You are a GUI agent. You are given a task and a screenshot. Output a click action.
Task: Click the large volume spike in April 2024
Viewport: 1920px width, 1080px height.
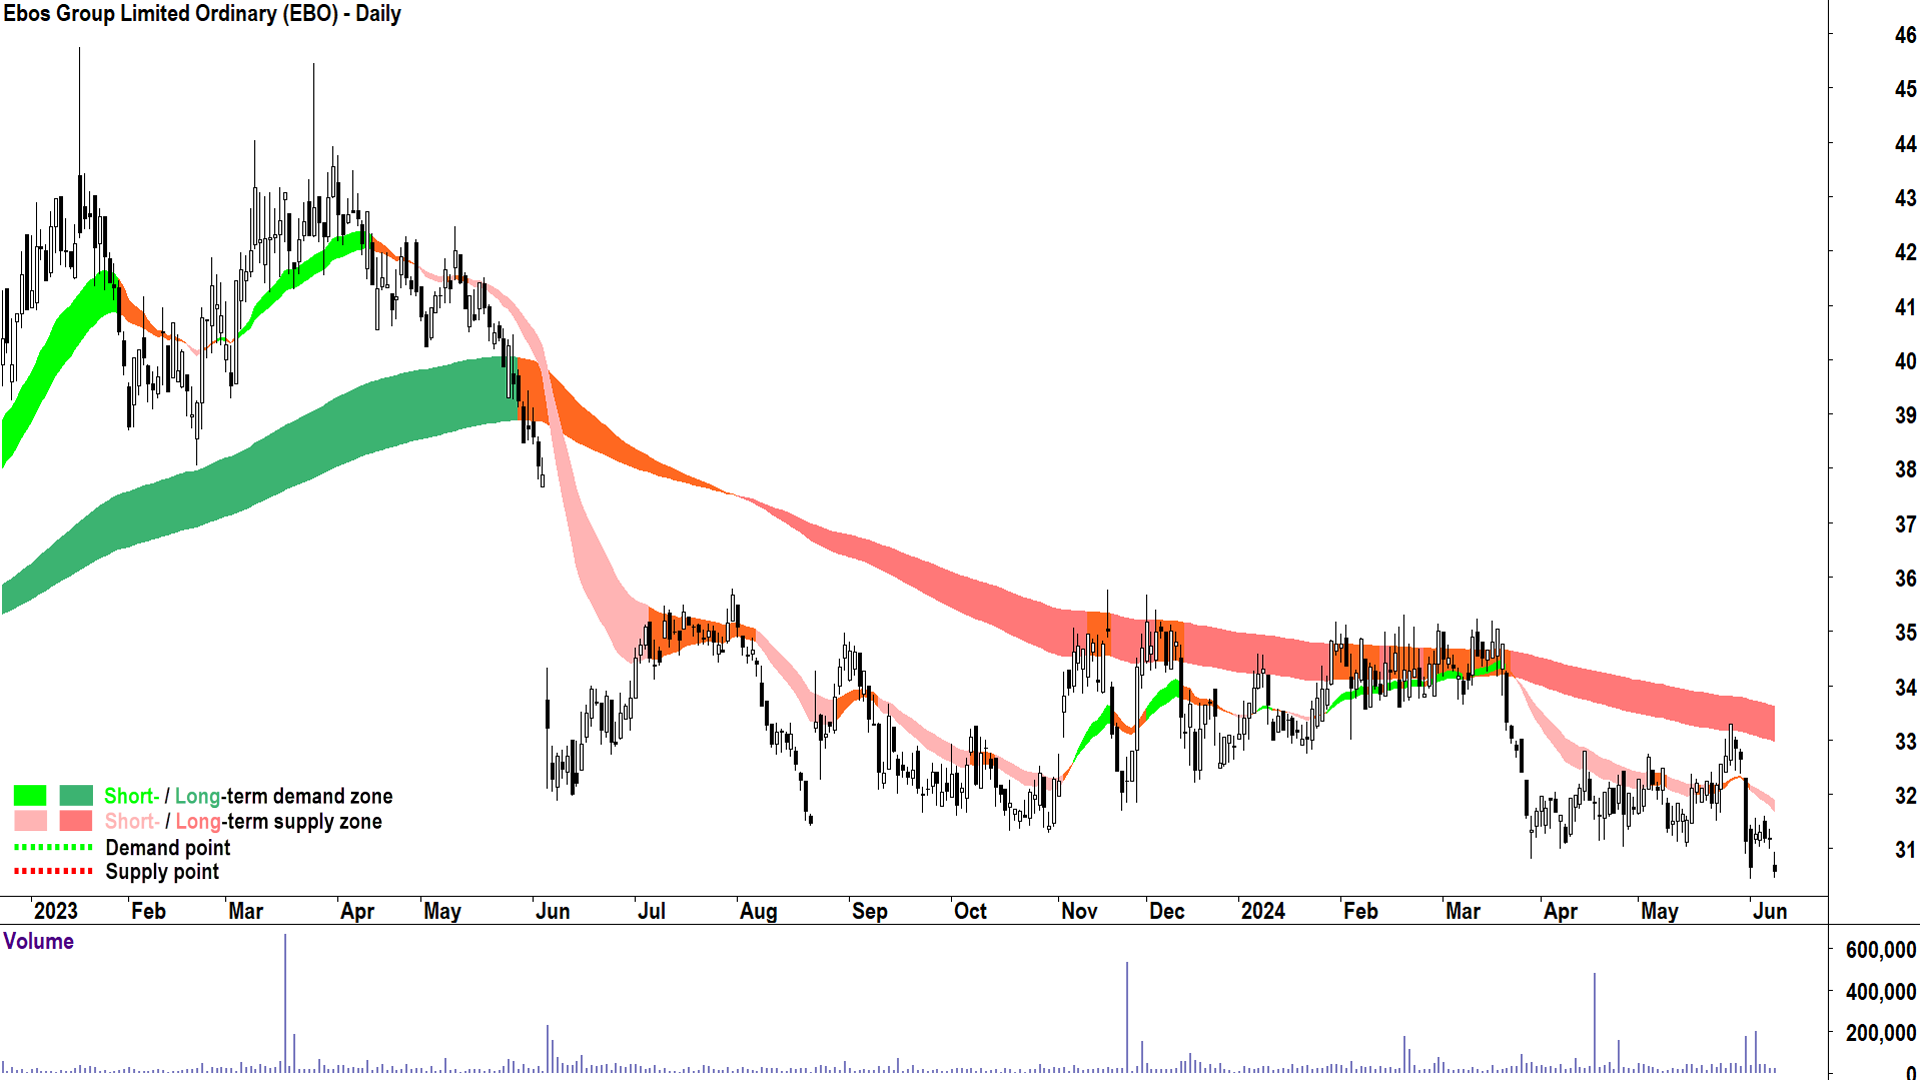tap(1594, 1022)
